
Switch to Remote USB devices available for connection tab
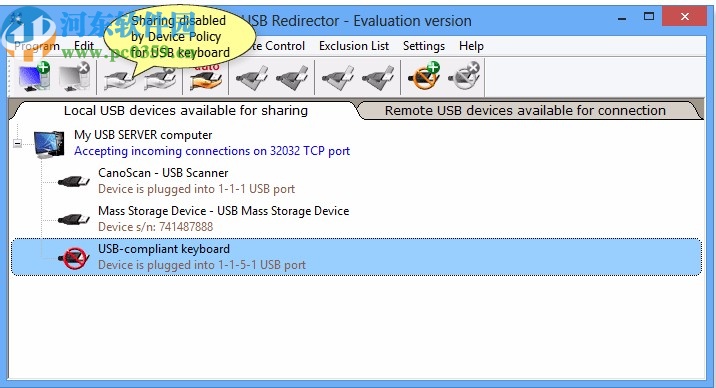tap(525, 110)
